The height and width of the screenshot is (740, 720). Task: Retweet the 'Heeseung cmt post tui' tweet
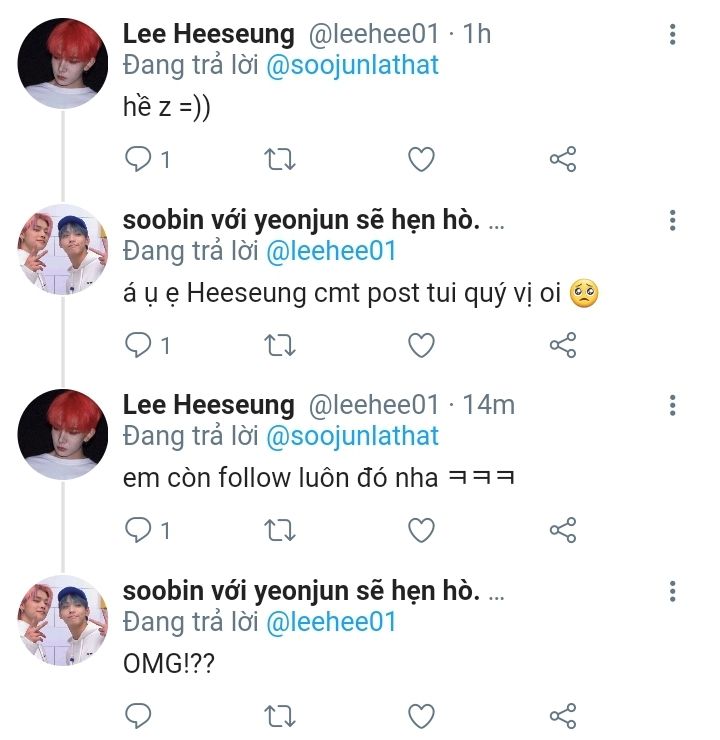tap(279, 345)
